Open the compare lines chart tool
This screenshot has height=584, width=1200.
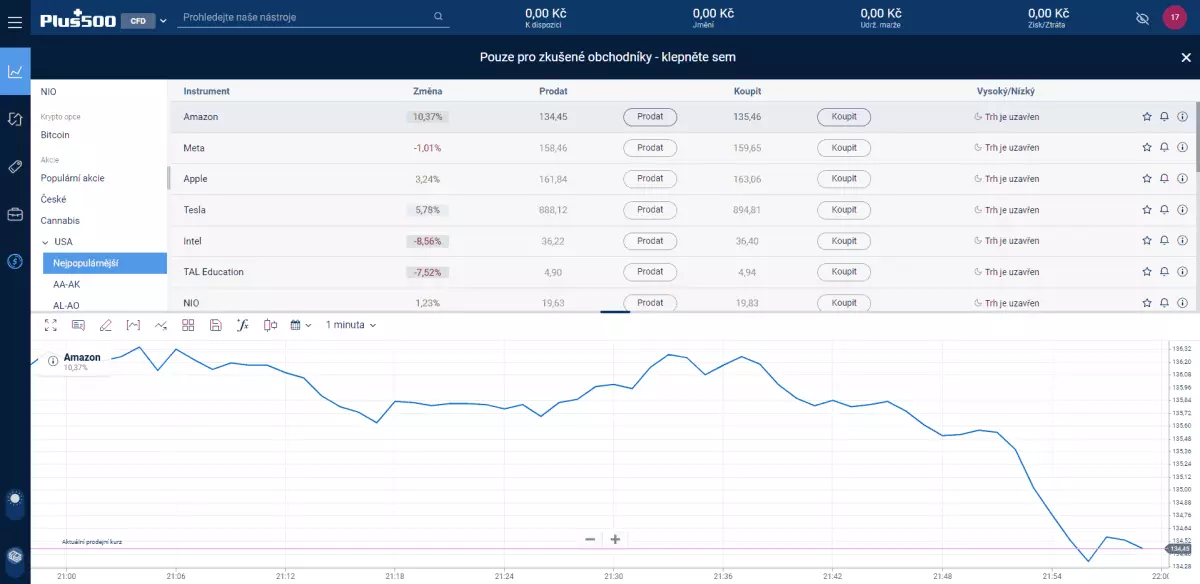click(x=161, y=325)
